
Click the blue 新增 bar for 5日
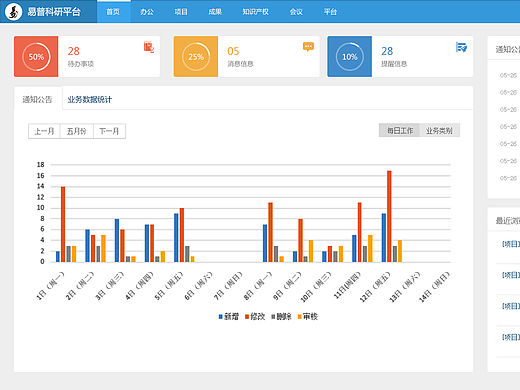tap(176, 238)
